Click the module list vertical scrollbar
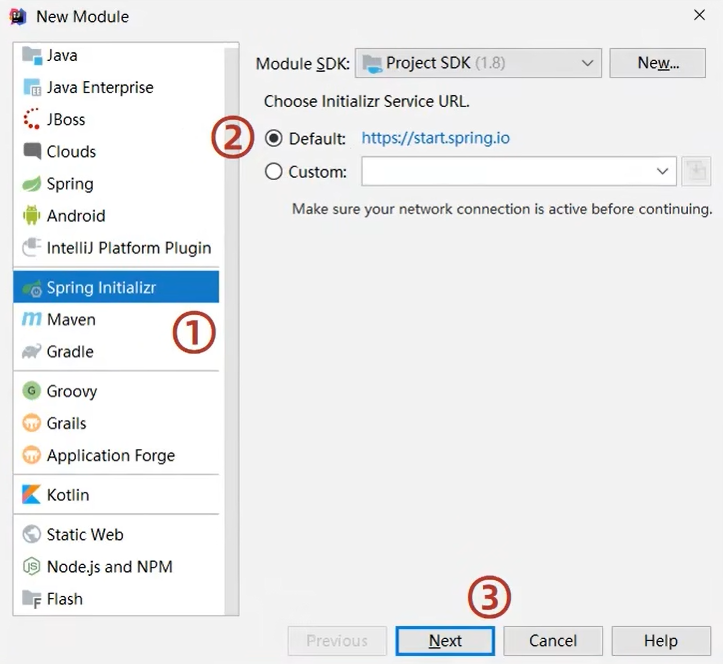723x664 pixels. tap(231, 329)
